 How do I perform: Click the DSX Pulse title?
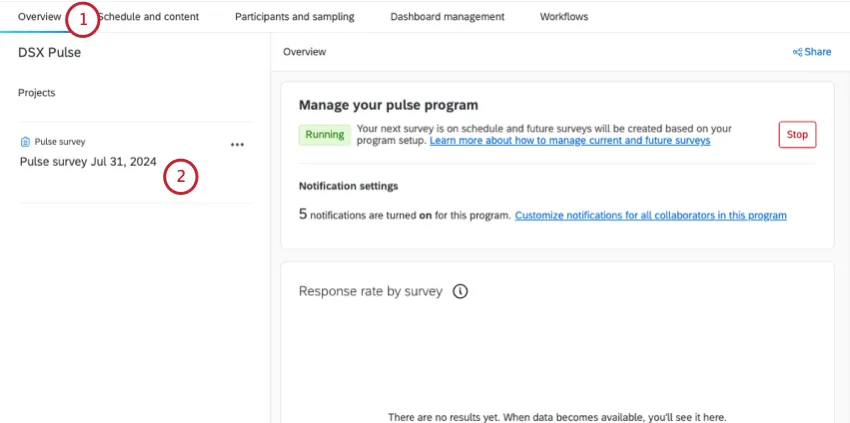point(49,53)
